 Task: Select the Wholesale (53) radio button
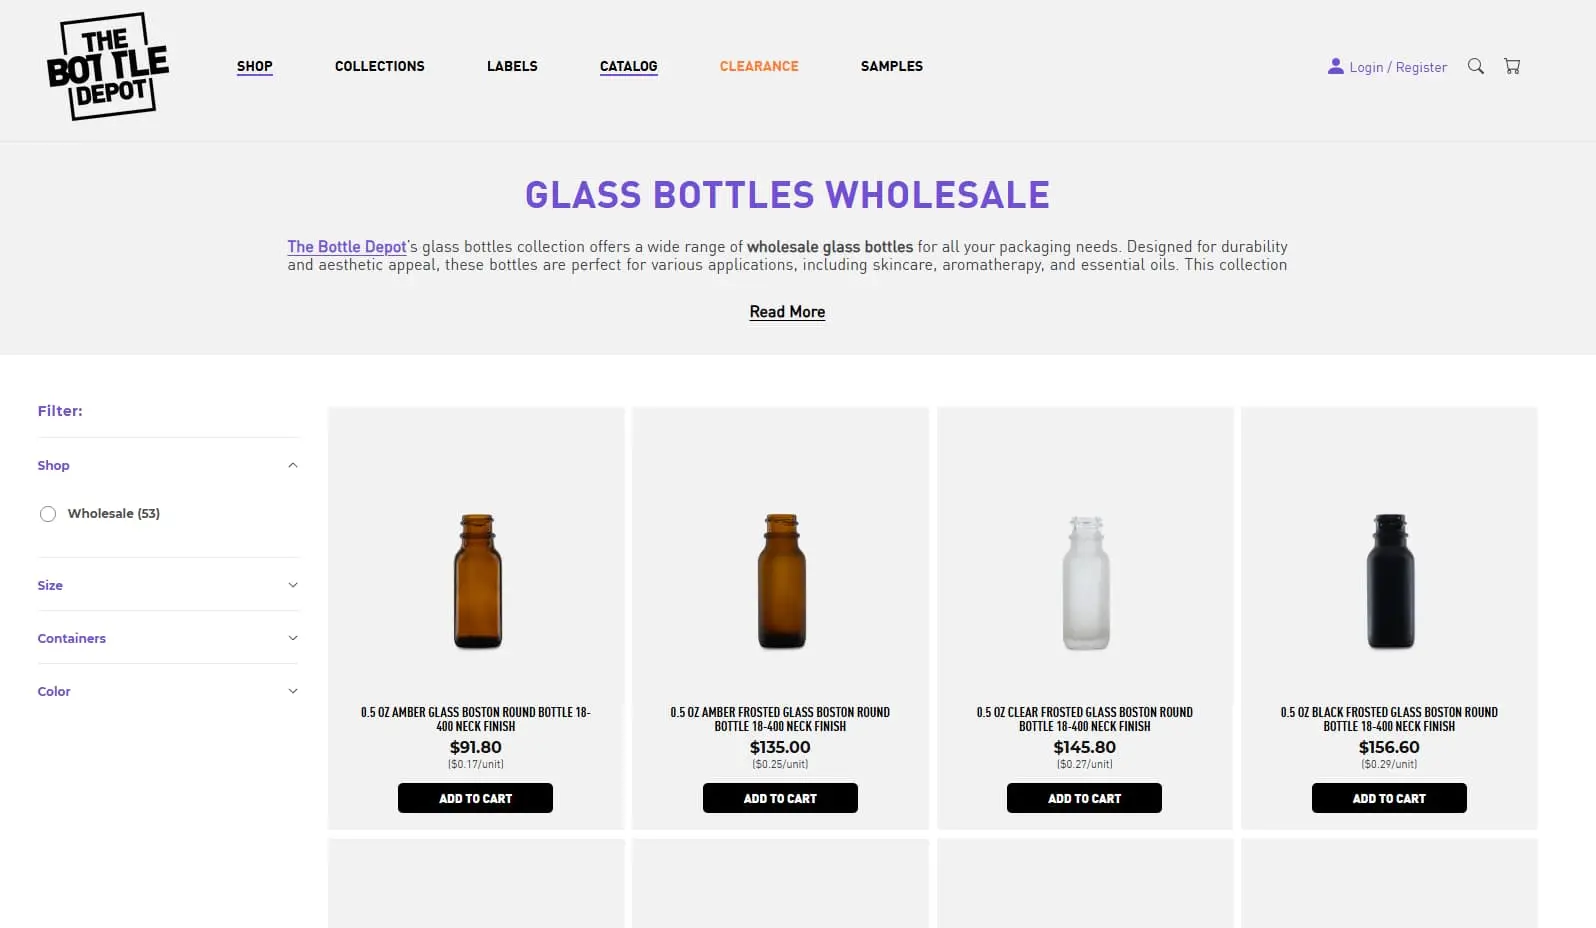(47, 513)
